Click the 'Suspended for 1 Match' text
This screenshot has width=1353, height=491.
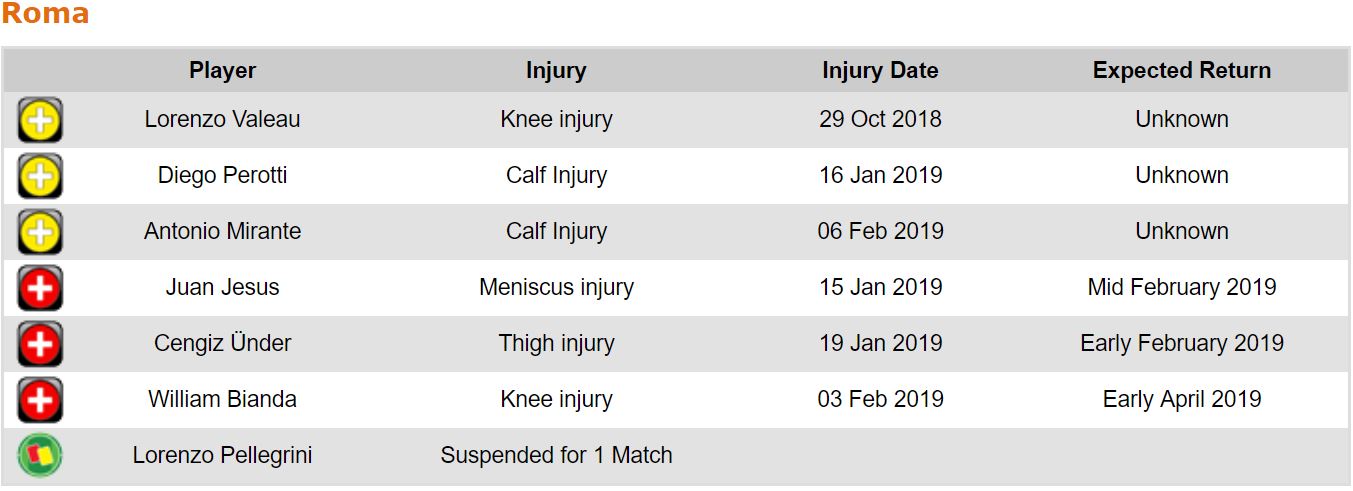[x=556, y=455]
